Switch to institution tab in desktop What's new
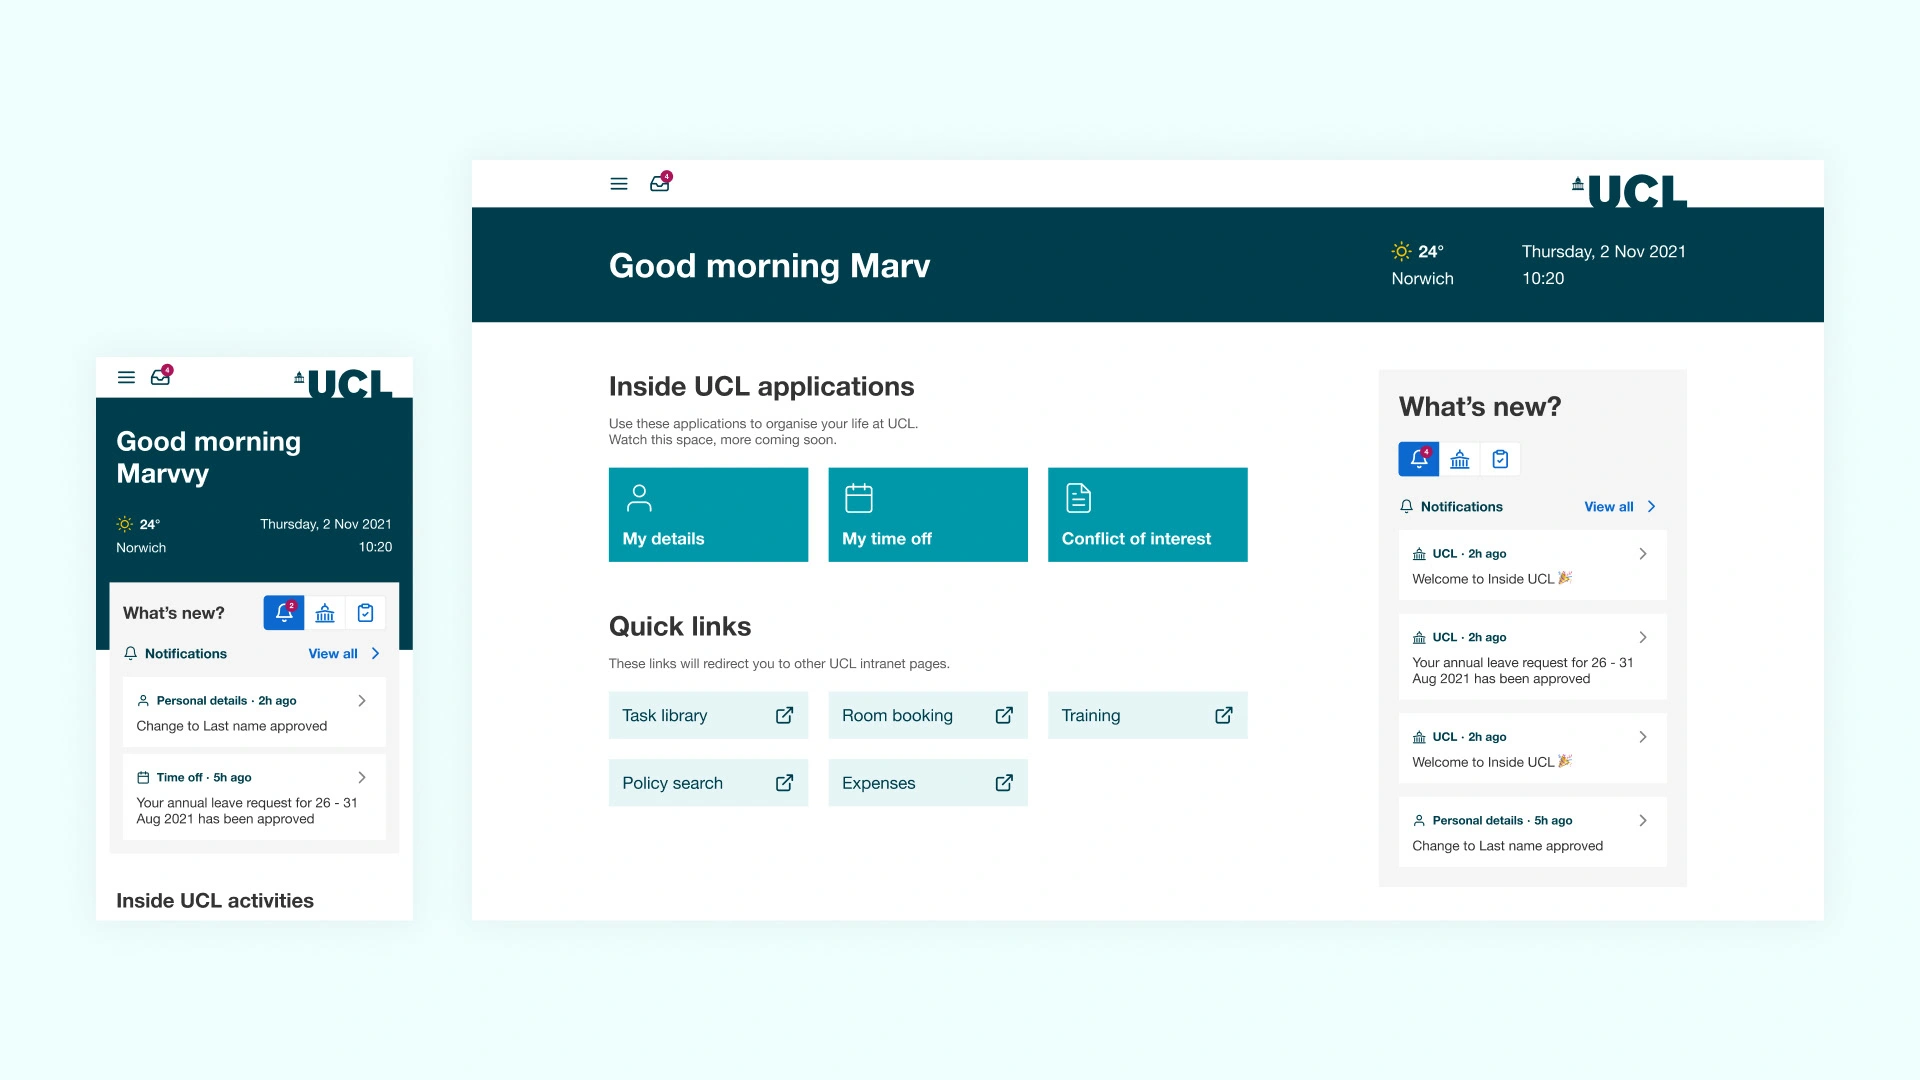 pyautogui.click(x=1460, y=459)
